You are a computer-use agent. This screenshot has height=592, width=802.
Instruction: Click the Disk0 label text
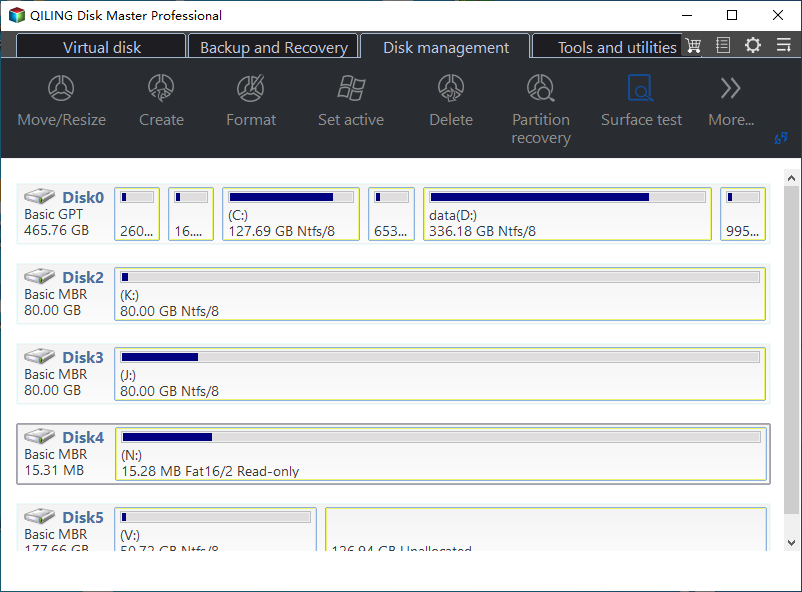pos(83,197)
